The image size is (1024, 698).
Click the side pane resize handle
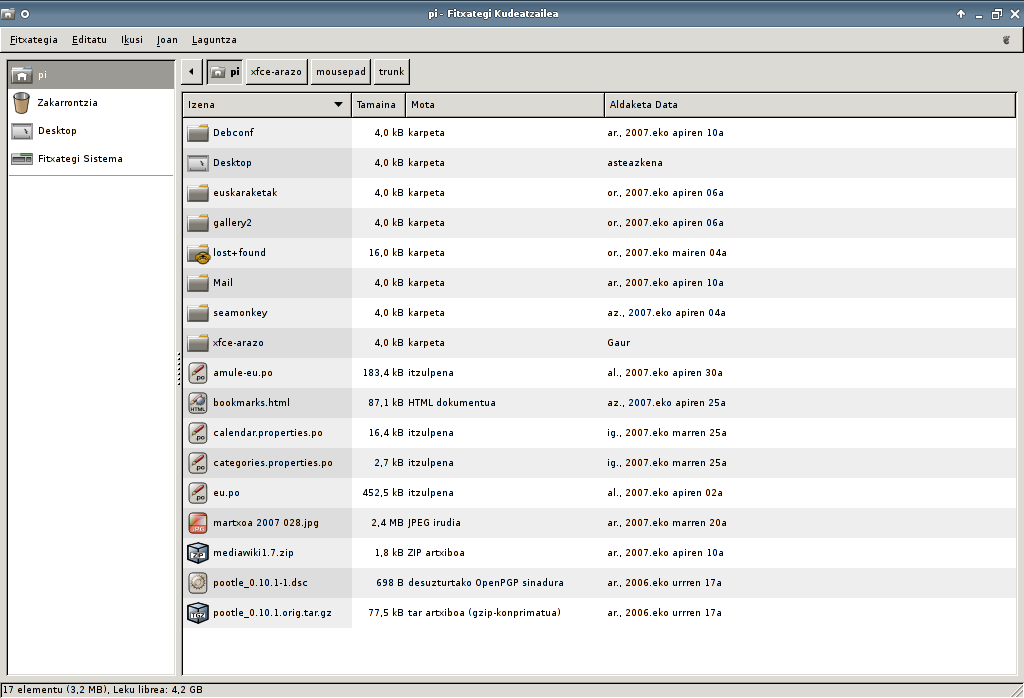click(x=178, y=370)
